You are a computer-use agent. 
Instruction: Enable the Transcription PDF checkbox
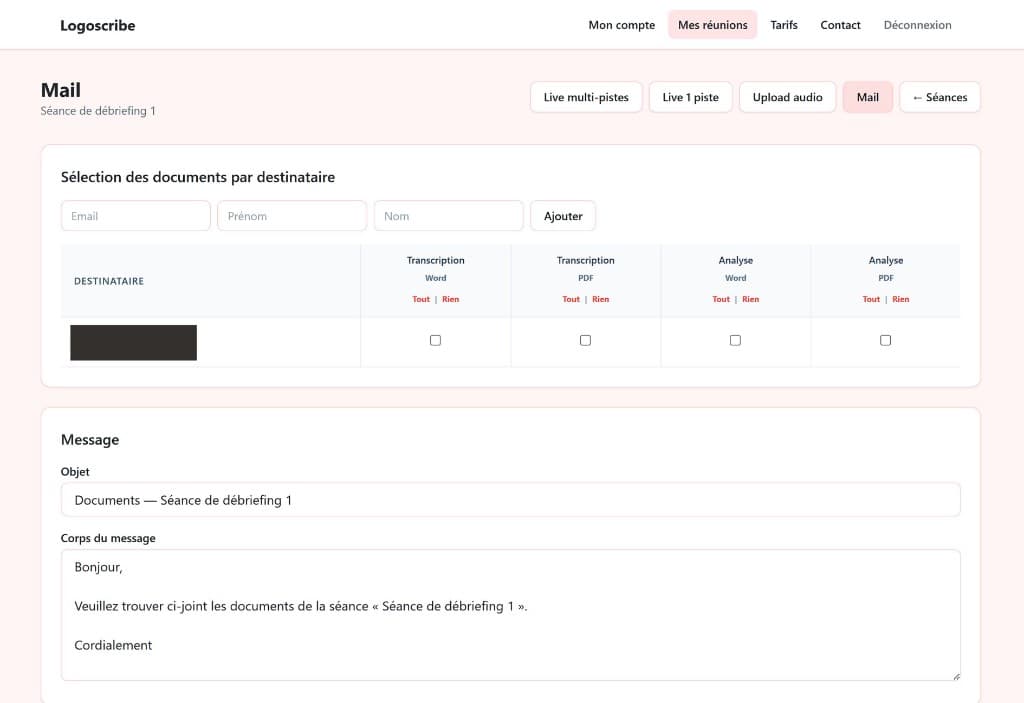[585, 340]
